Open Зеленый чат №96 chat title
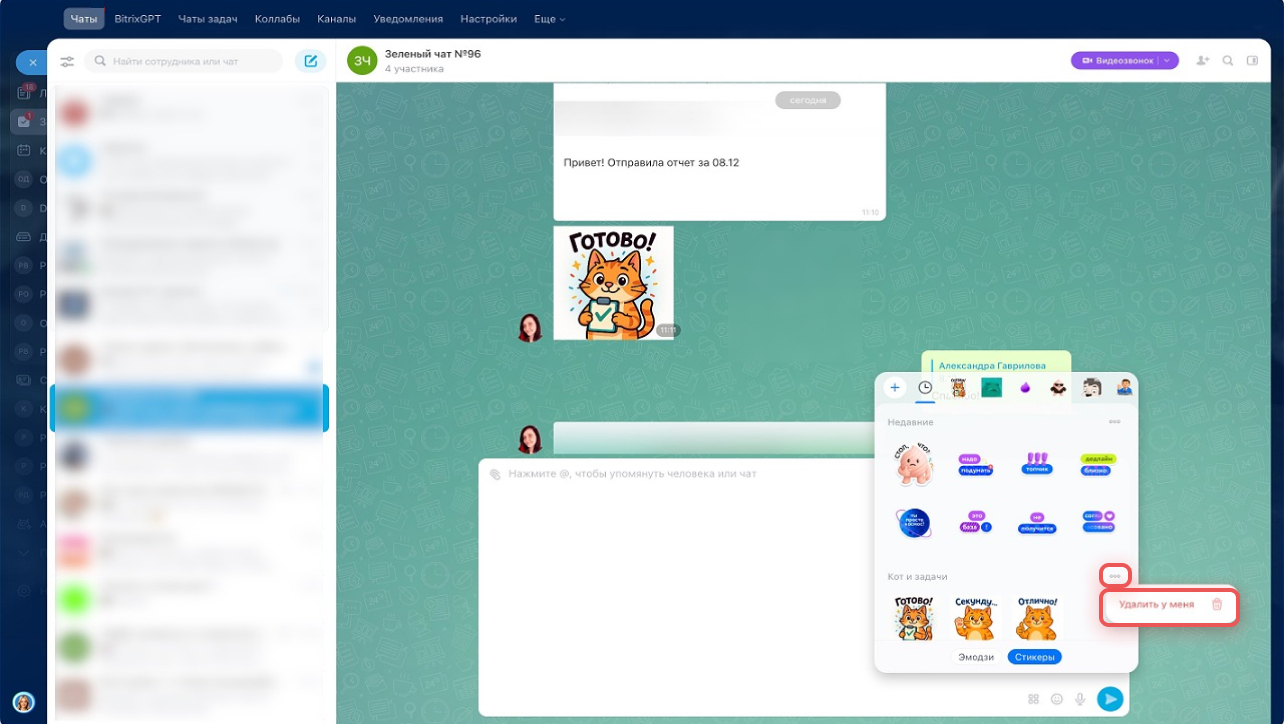This screenshot has height=724, width=1284. (433, 54)
